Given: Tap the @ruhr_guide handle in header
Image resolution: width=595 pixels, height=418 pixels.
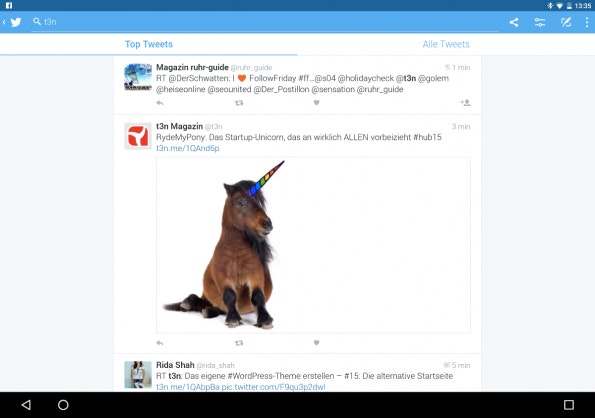Looking at the screenshot, I should (x=252, y=68).
